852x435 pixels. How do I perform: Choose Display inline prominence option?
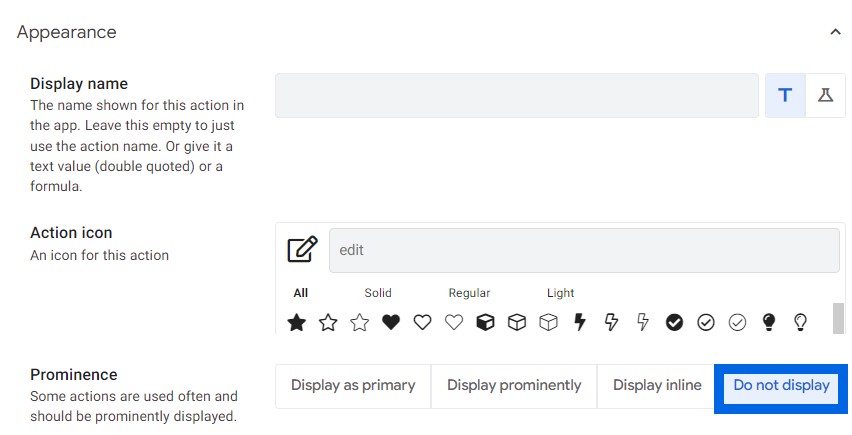click(657, 386)
